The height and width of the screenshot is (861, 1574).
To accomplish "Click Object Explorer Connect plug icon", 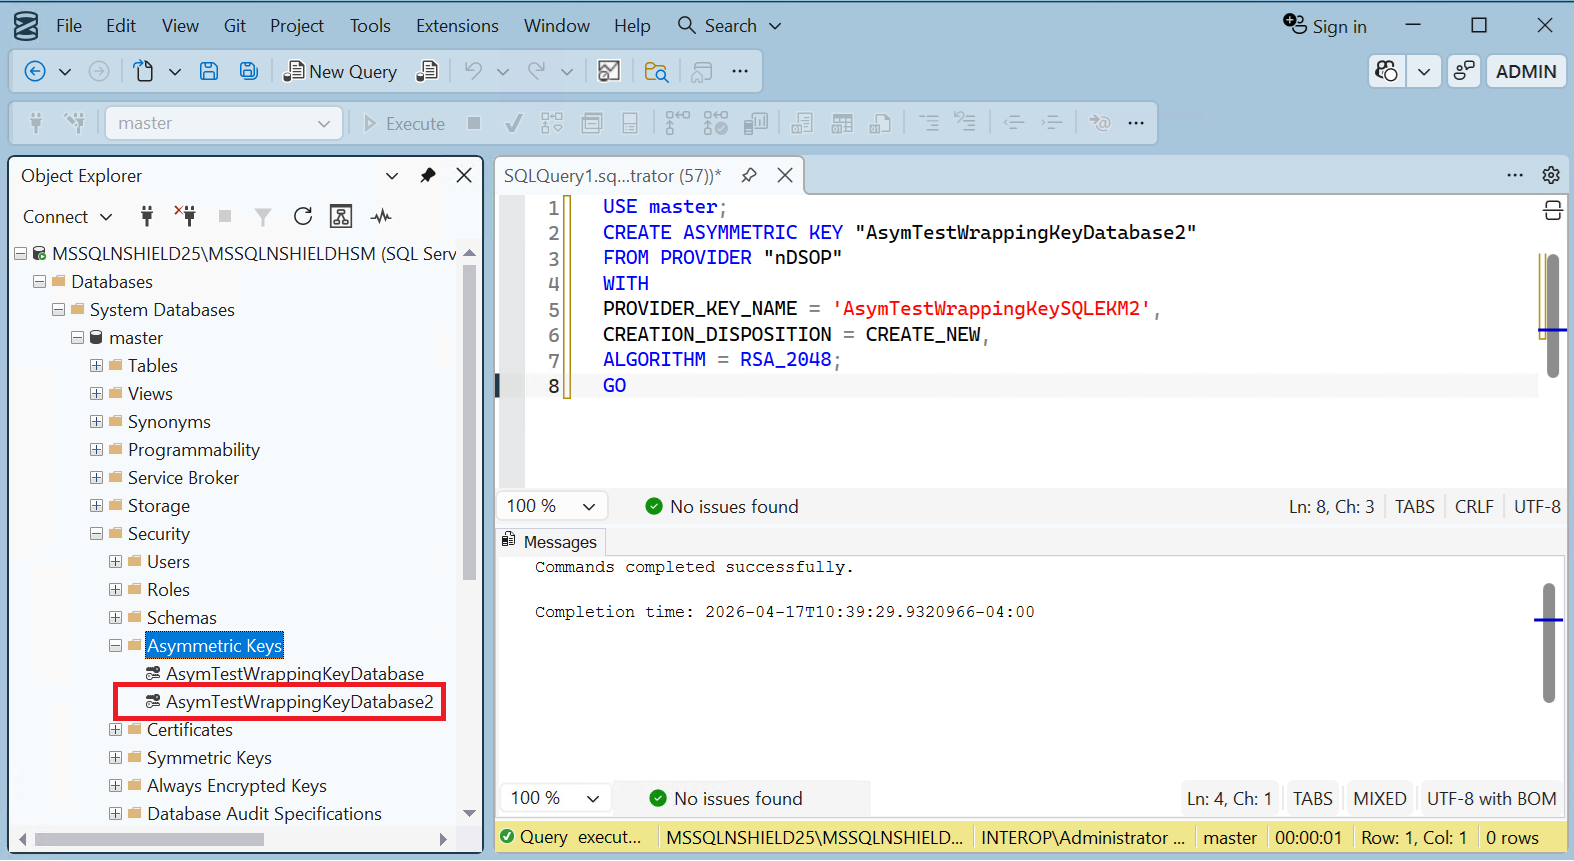I will 147,216.
